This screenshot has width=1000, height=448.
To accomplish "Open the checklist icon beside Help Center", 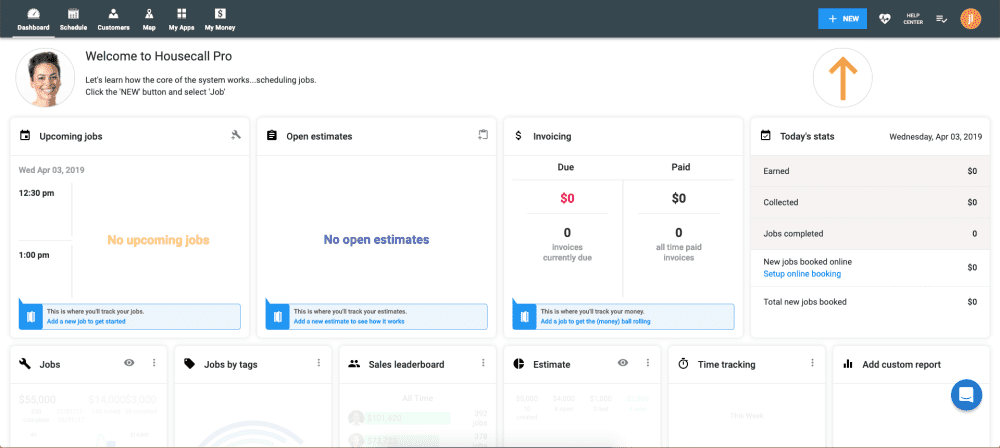I will (x=941, y=19).
